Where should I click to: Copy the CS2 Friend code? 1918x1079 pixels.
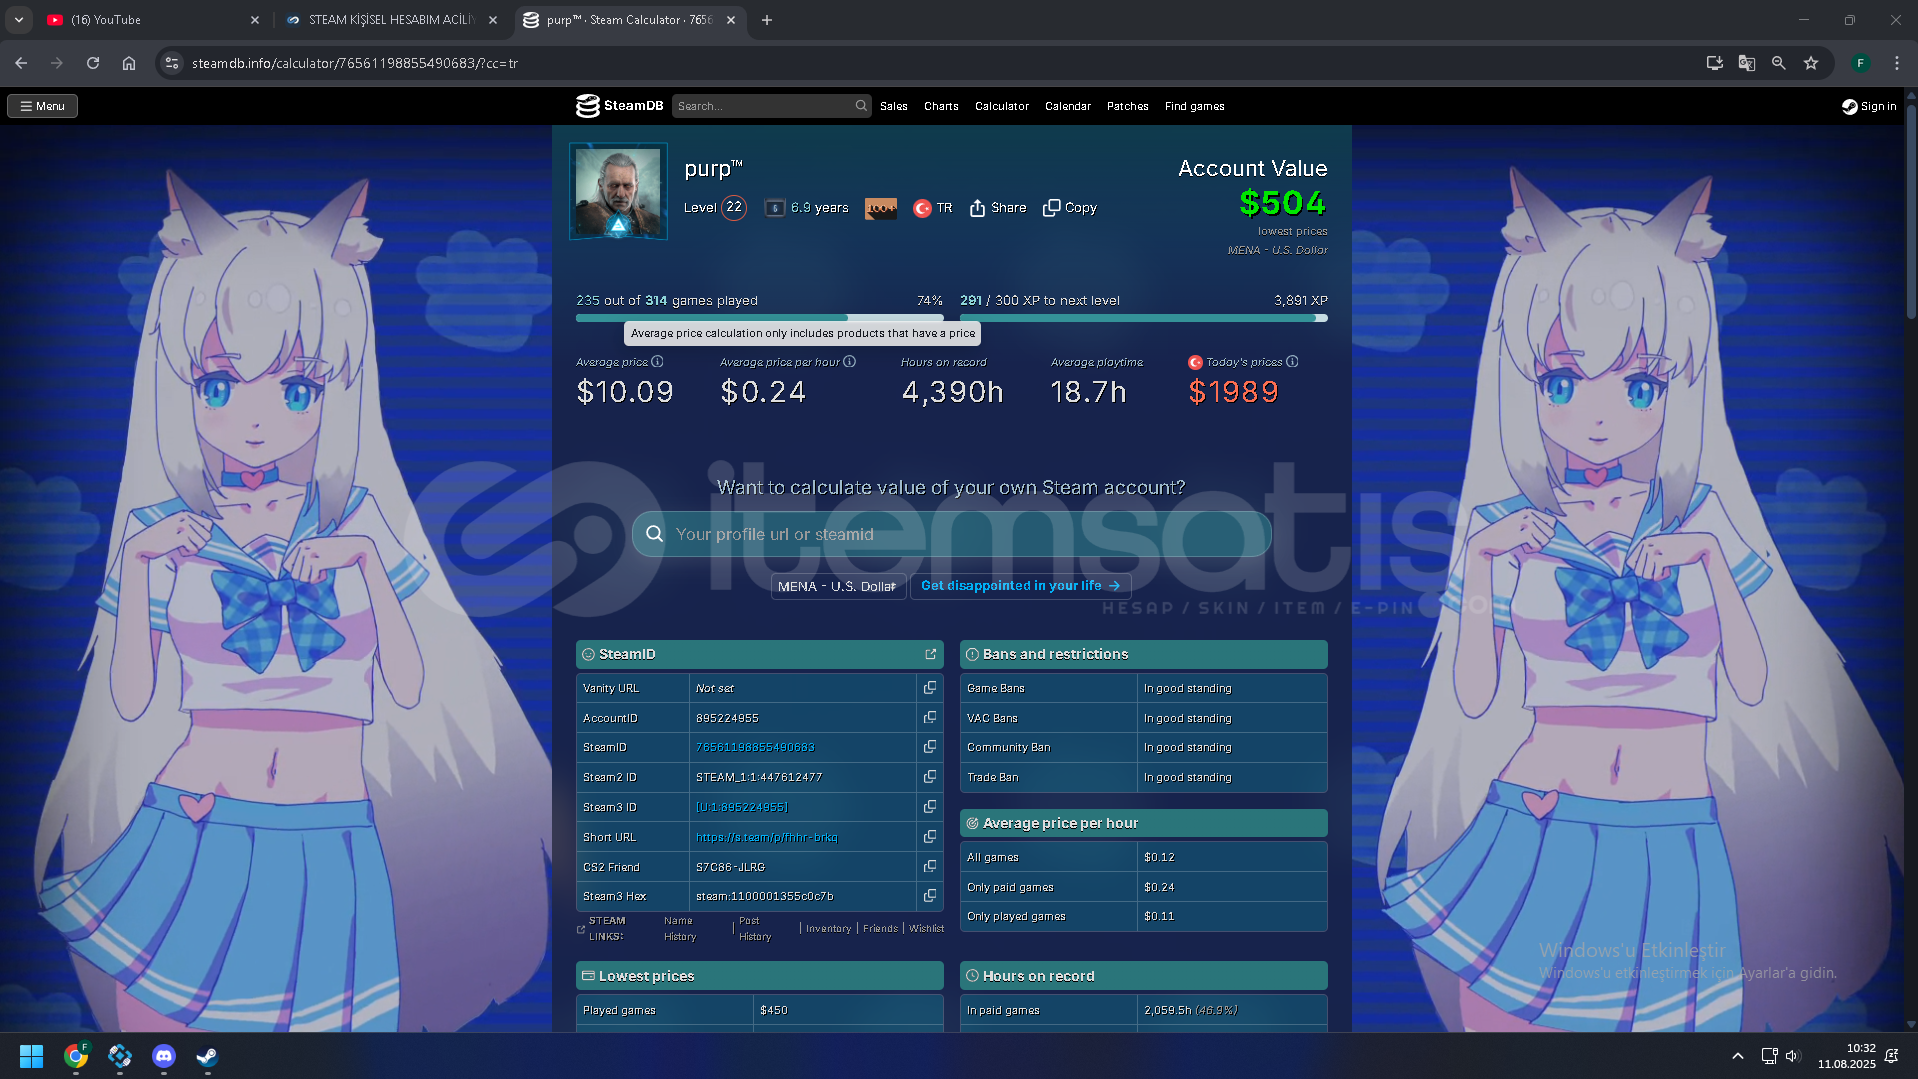point(930,866)
